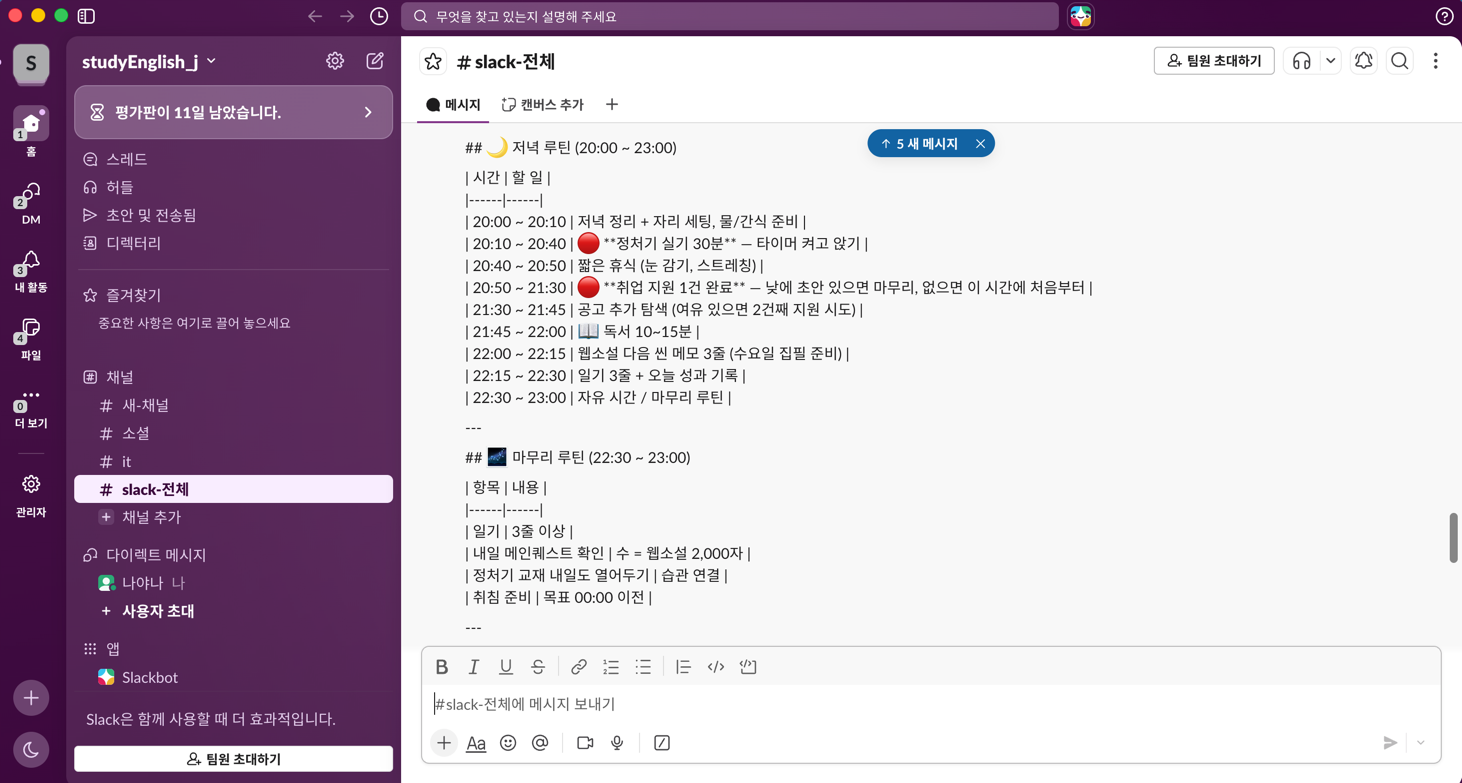This screenshot has width=1462, height=783.
Task: Apply inline code formatting
Action: click(716, 667)
